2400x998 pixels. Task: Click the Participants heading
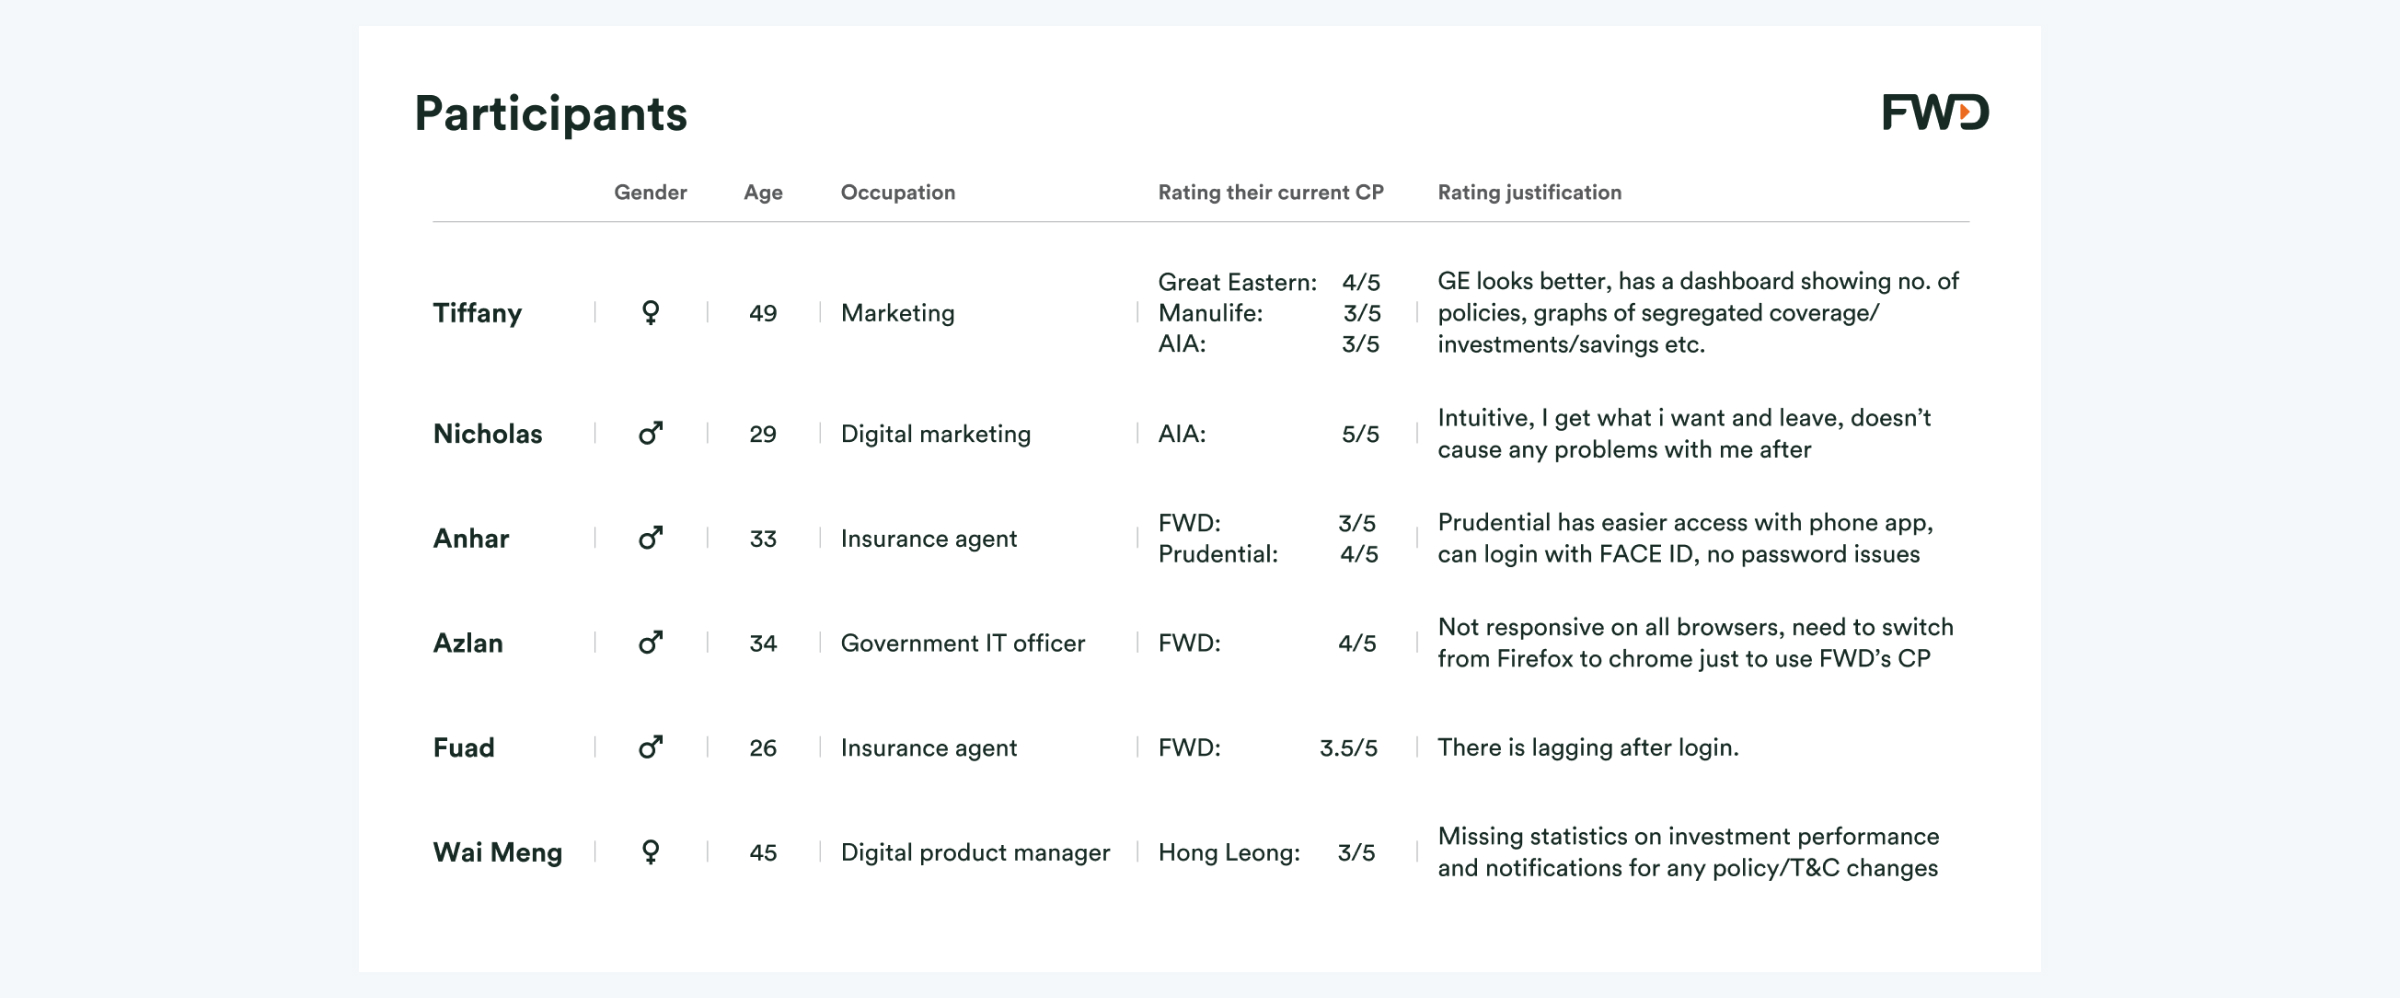click(551, 114)
